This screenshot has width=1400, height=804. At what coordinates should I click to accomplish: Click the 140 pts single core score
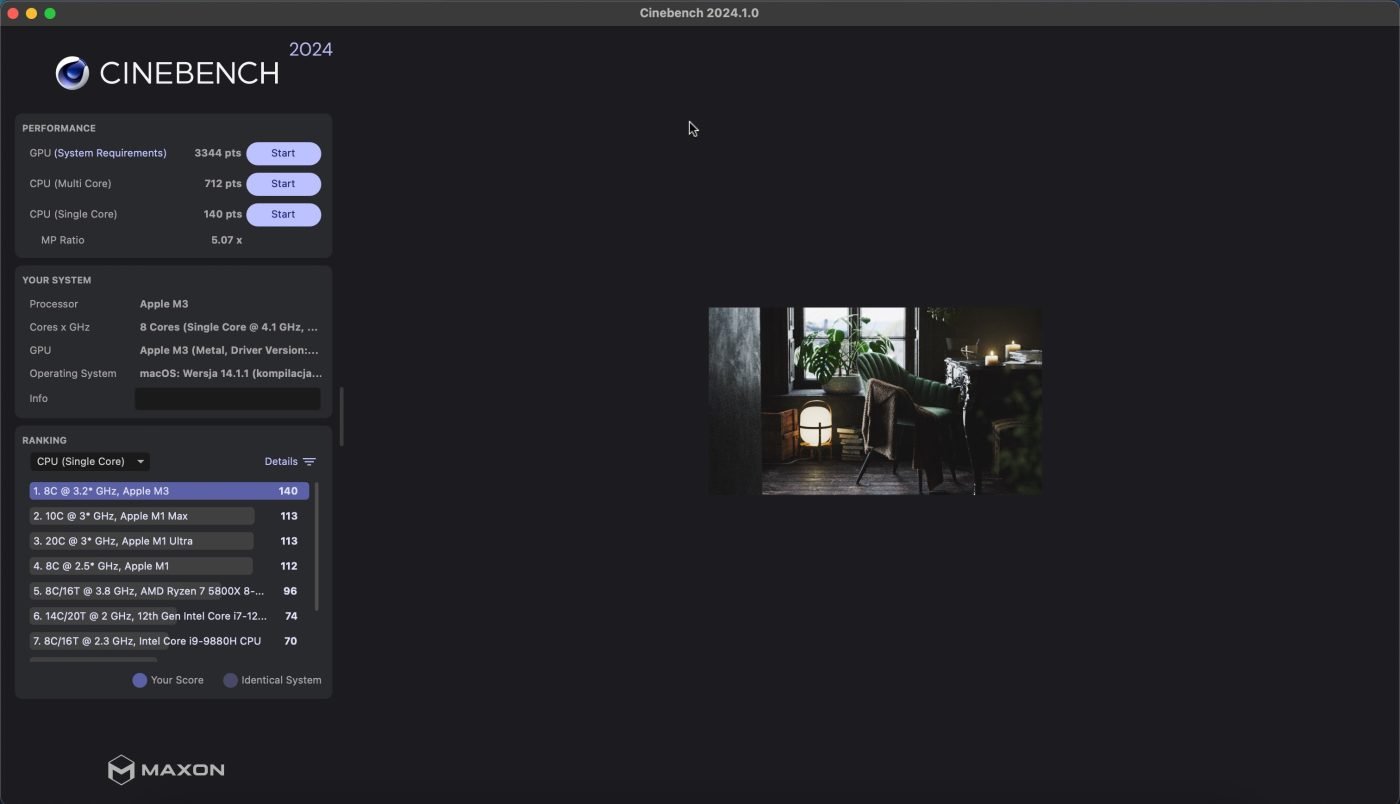[x=223, y=214]
